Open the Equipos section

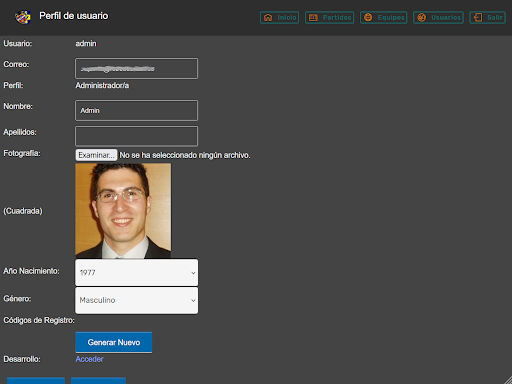point(384,18)
